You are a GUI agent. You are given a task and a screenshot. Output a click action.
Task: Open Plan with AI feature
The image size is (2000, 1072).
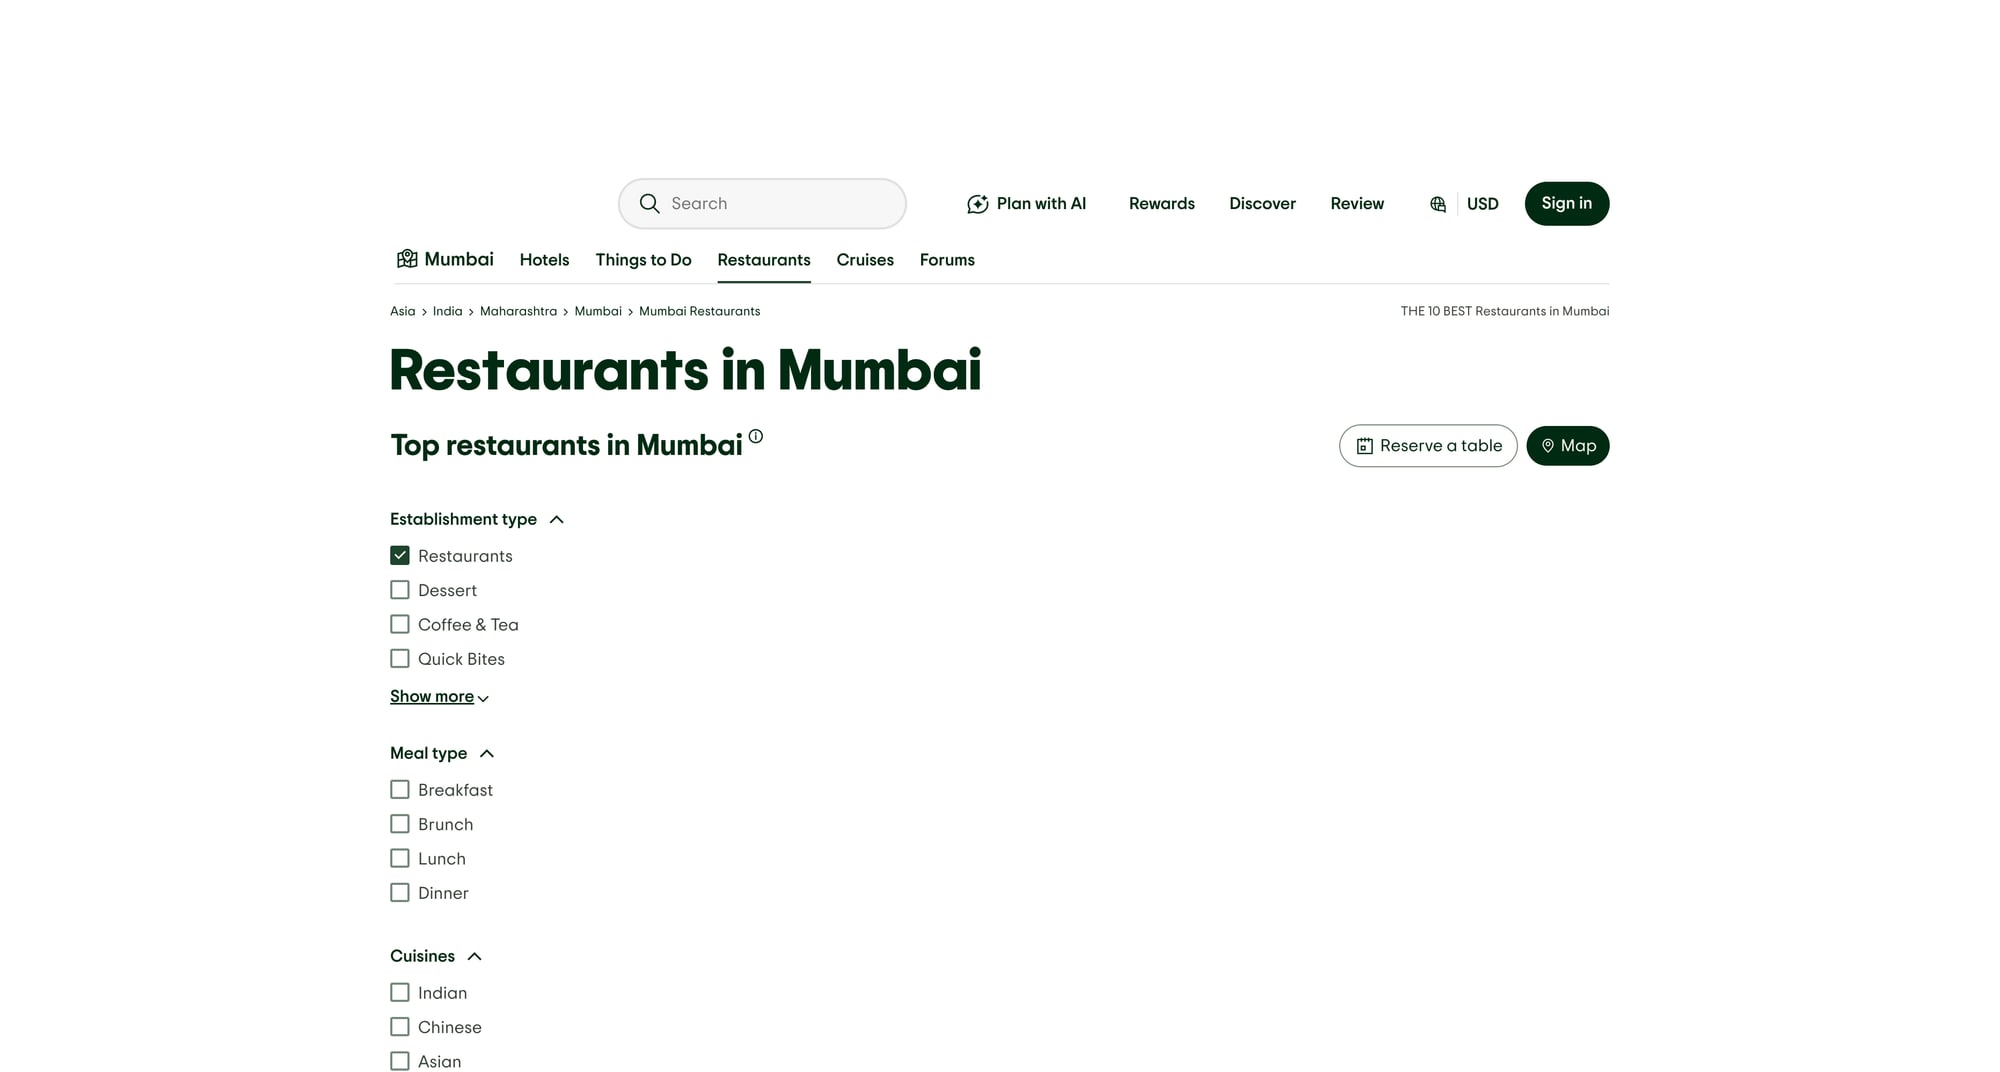(1026, 203)
